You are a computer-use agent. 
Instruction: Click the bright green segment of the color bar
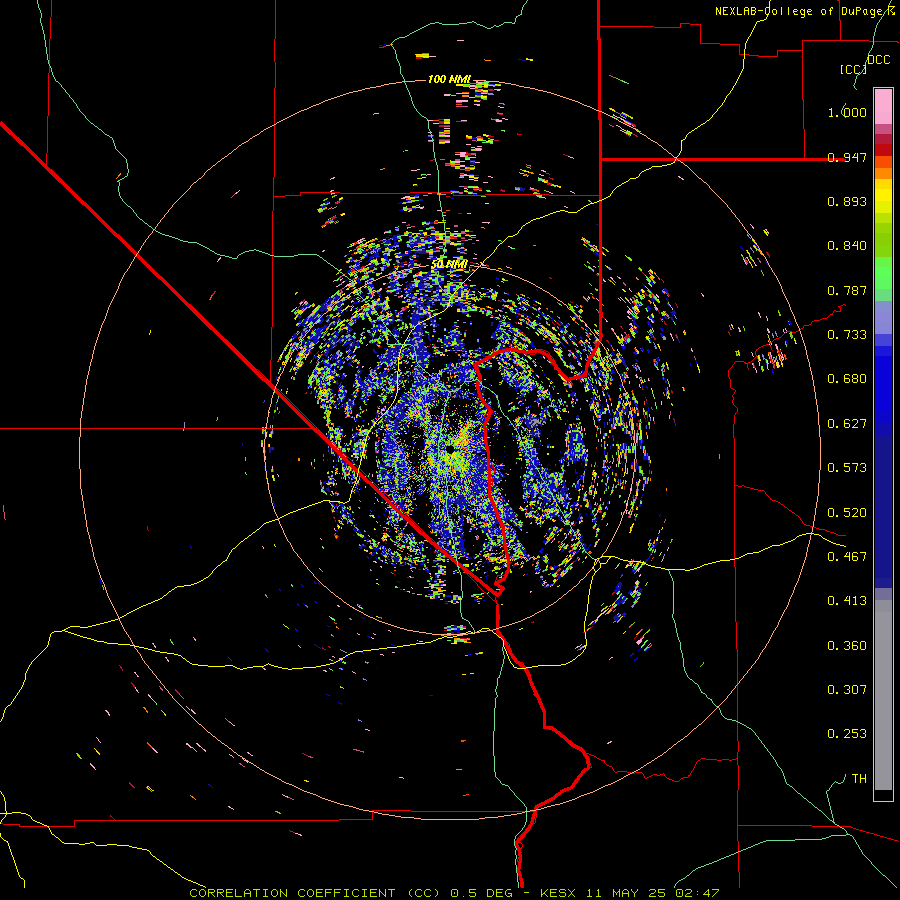883,273
